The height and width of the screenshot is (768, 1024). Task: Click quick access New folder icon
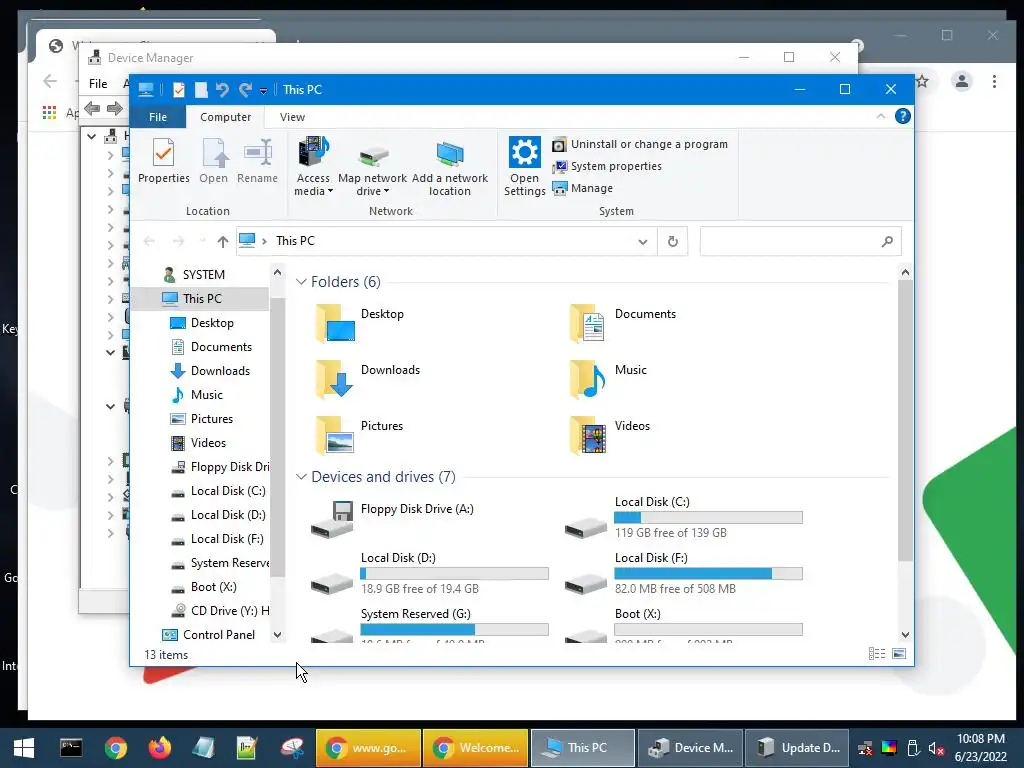tap(201, 89)
